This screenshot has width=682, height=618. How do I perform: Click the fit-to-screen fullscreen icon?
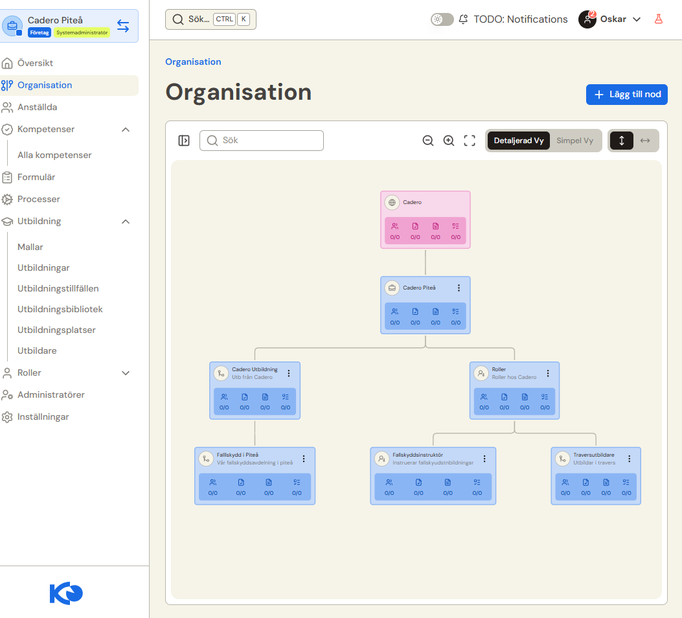coord(469,140)
